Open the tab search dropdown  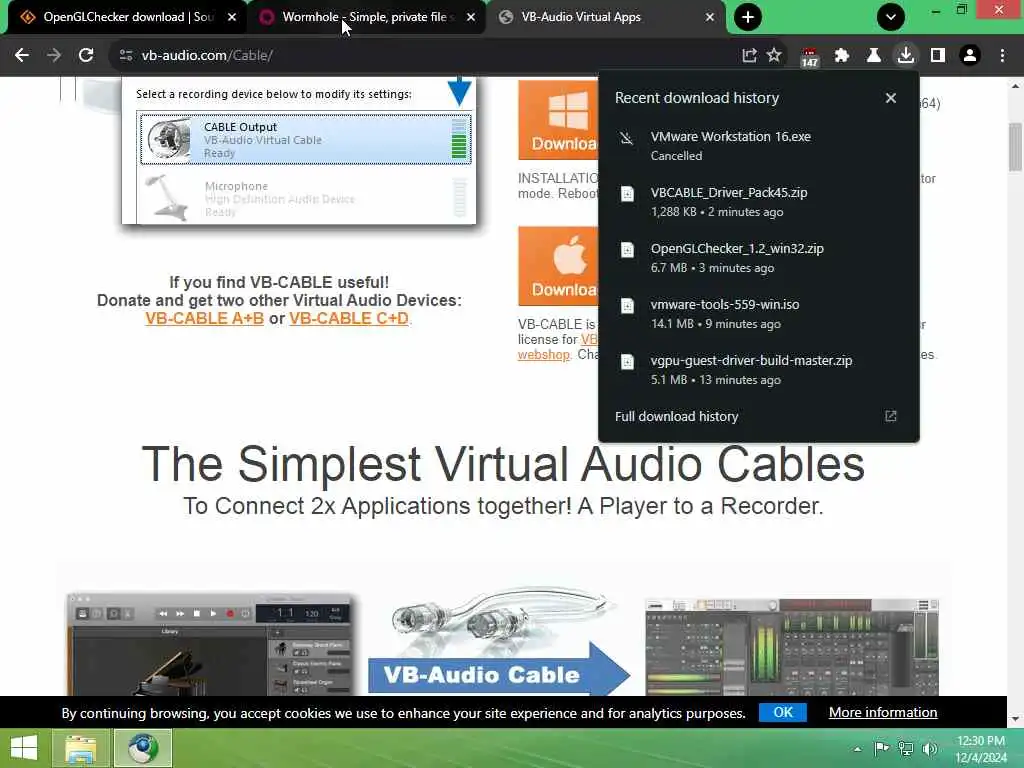tap(891, 17)
